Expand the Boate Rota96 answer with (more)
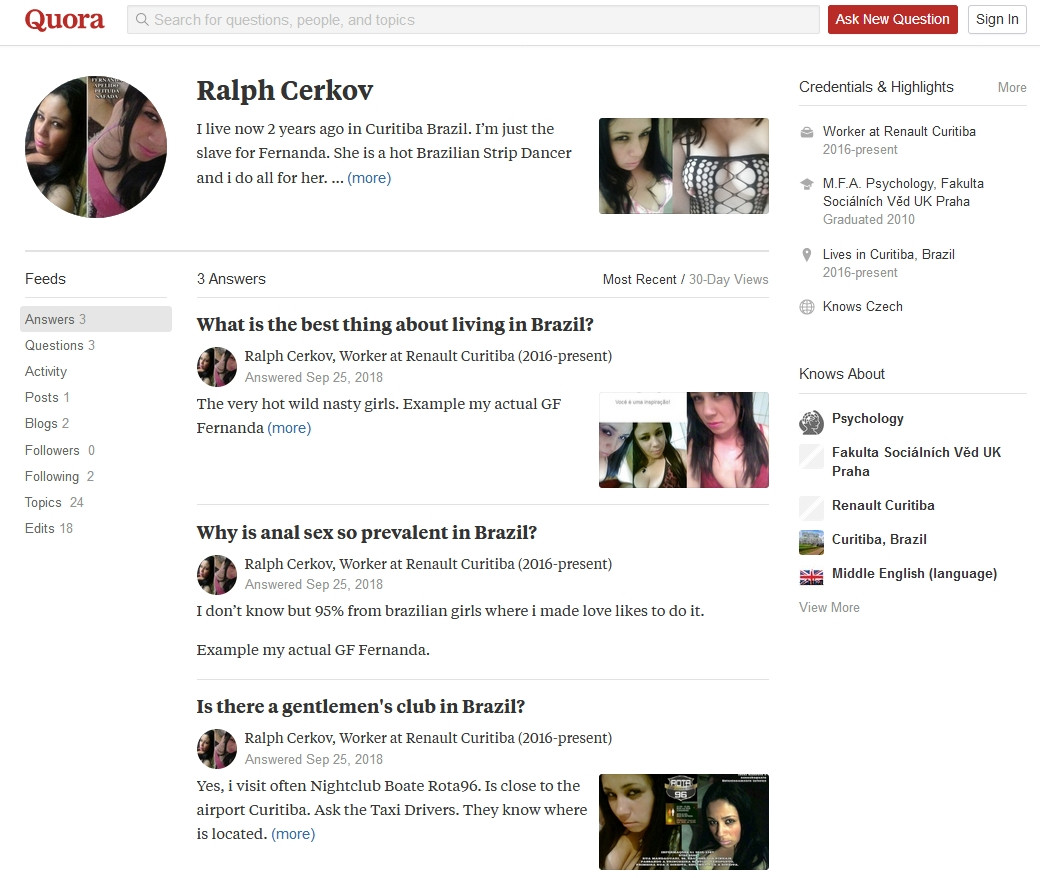Image resolution: width=1040 pixels, height=878 pixels. coord(293,834)
